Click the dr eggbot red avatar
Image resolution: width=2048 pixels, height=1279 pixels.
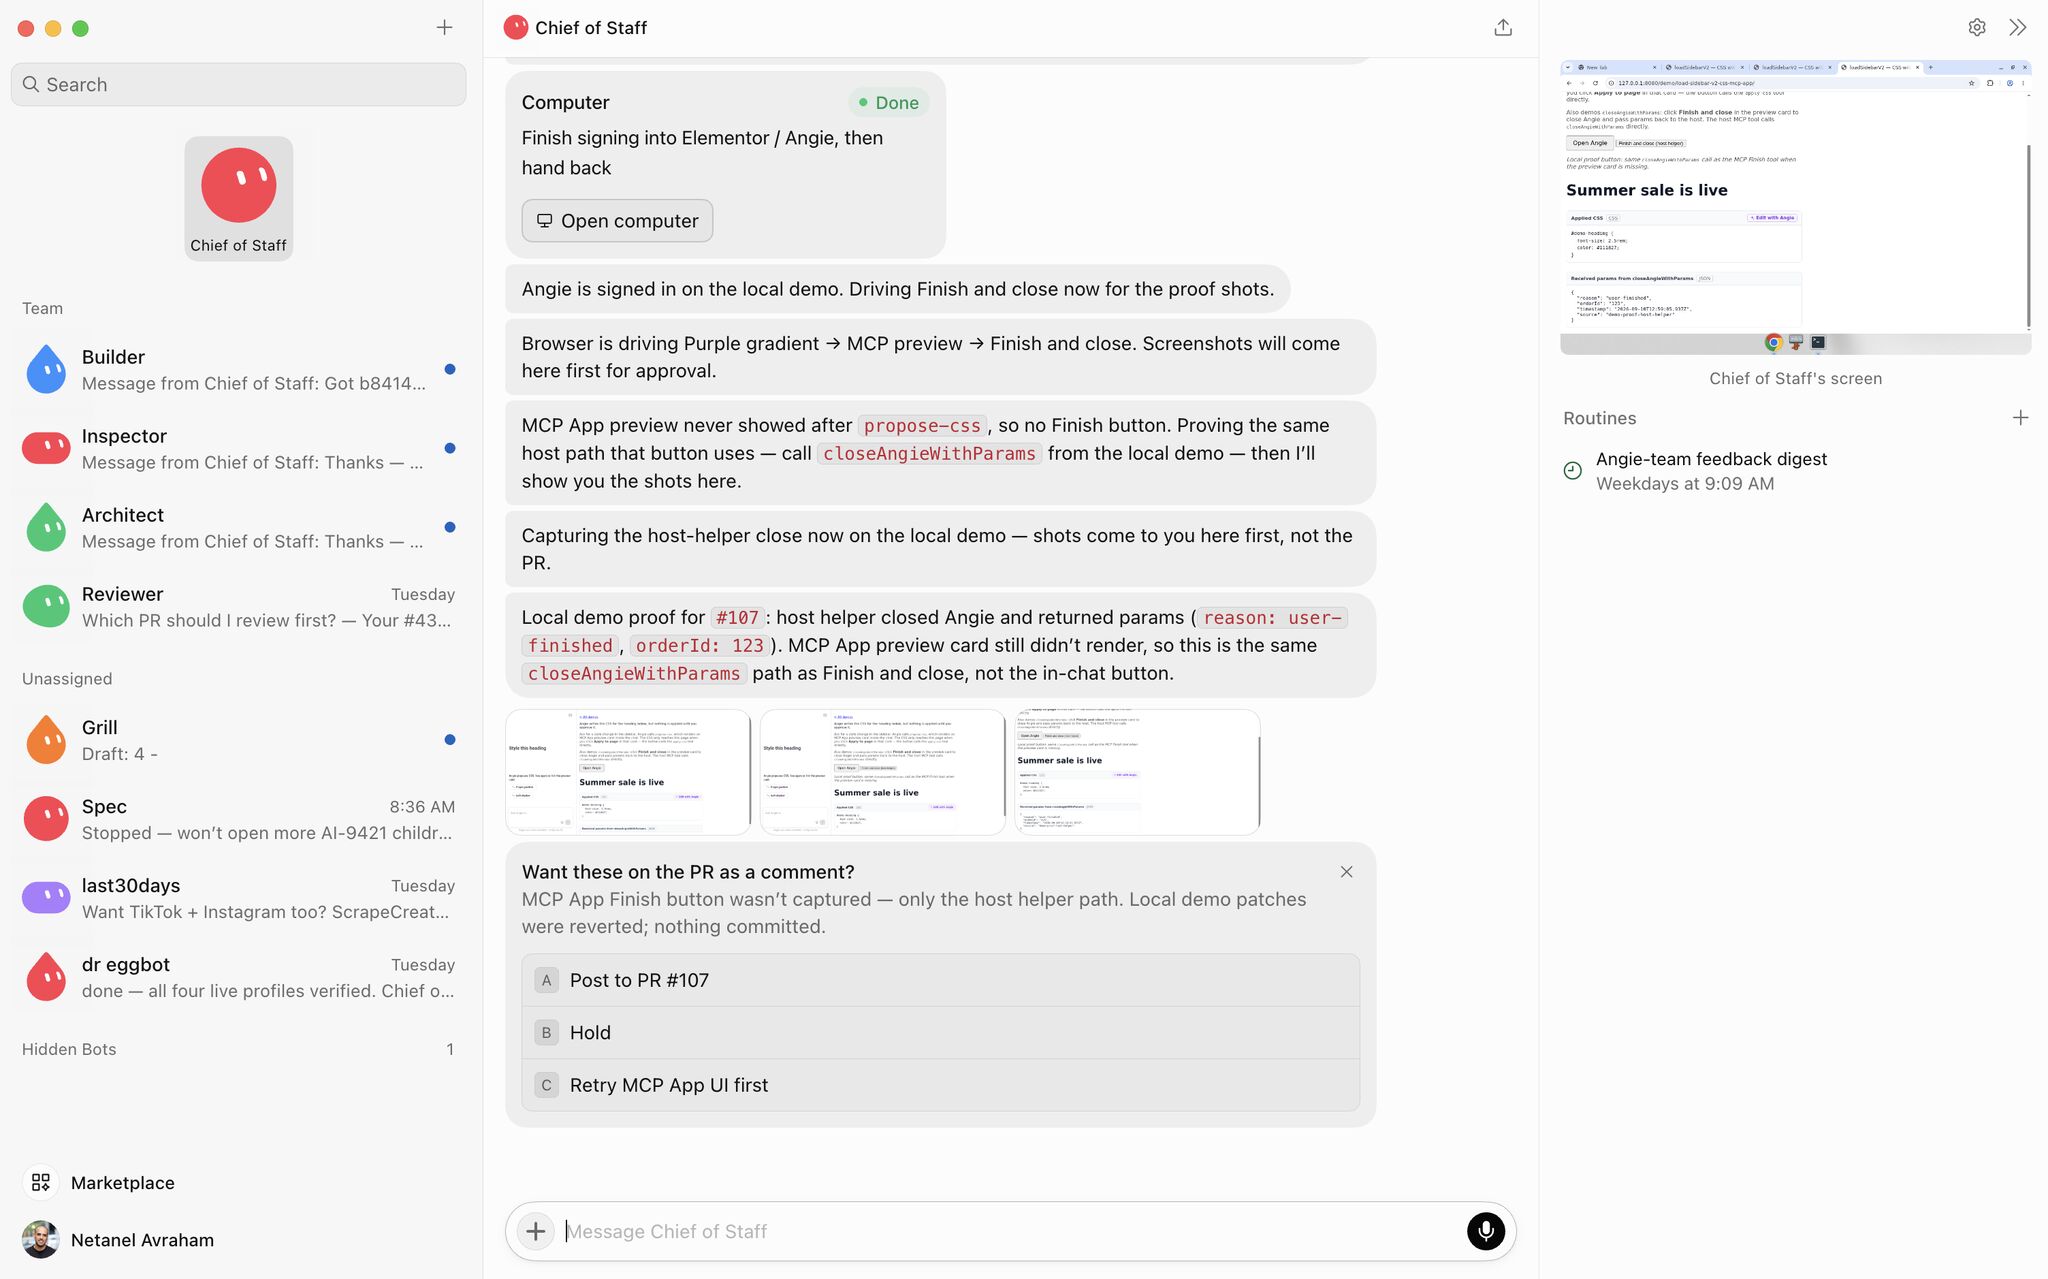pos(46,977)
